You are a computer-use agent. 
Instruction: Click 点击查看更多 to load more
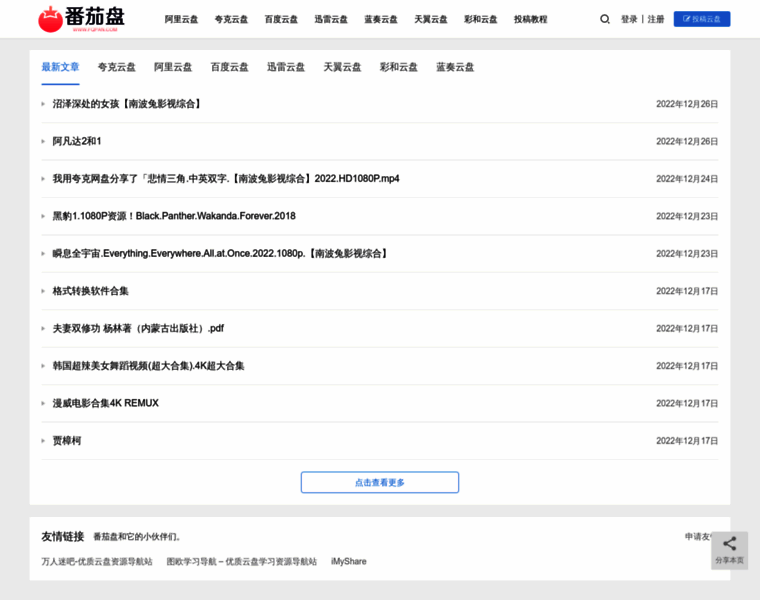[379, 482]
